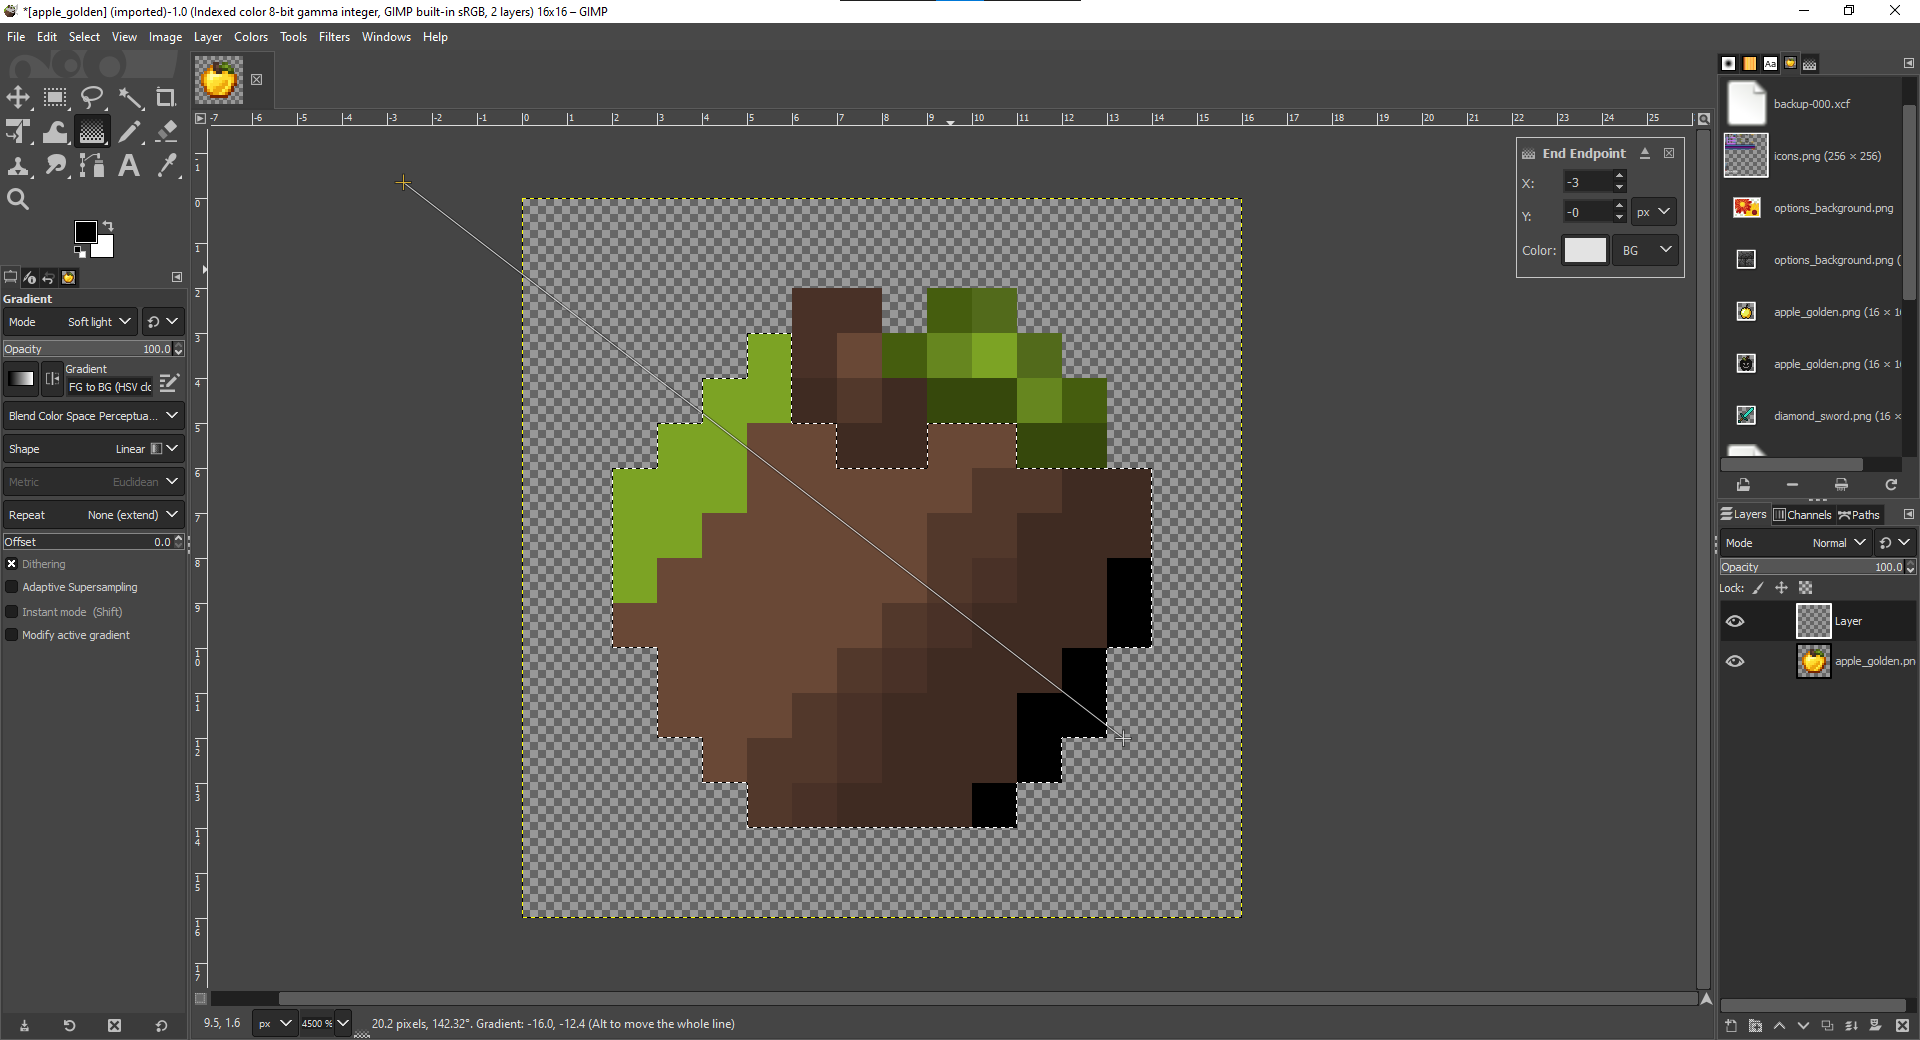Viewport: 1920px width, 1040px height.
Task: Select the Gradient tool in toolbox
Action: 92,131
